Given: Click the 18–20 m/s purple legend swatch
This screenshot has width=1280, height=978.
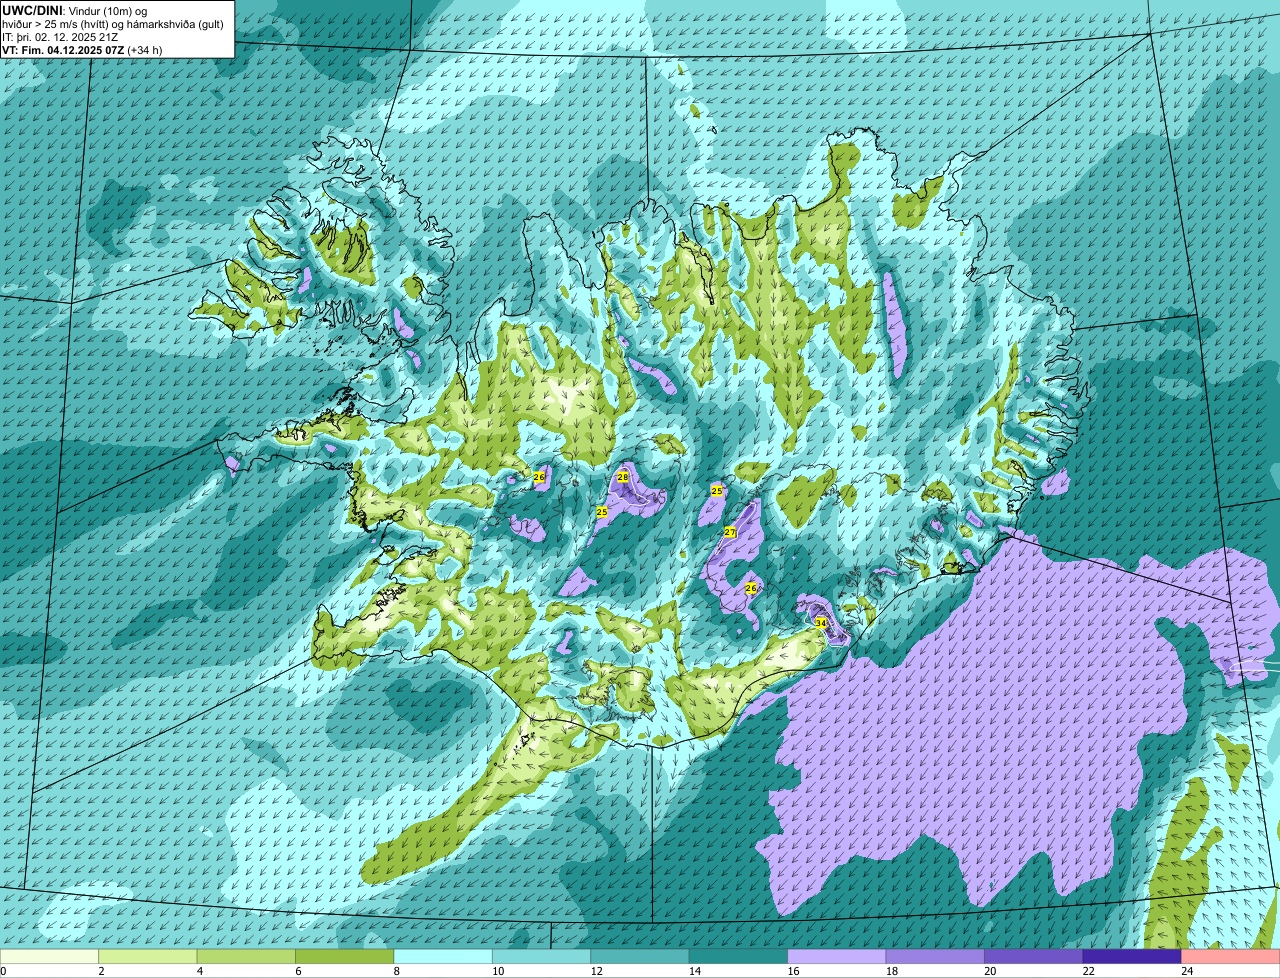Looking at the screenshot, I should [x=935, y=956].
